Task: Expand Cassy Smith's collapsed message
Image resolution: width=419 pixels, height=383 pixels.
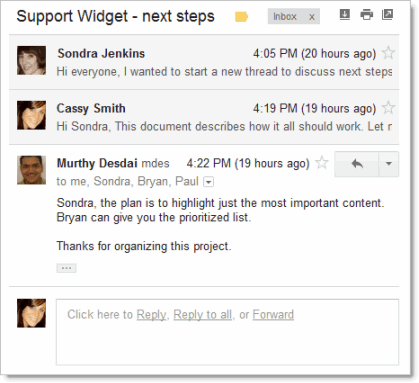Action: 204,117
